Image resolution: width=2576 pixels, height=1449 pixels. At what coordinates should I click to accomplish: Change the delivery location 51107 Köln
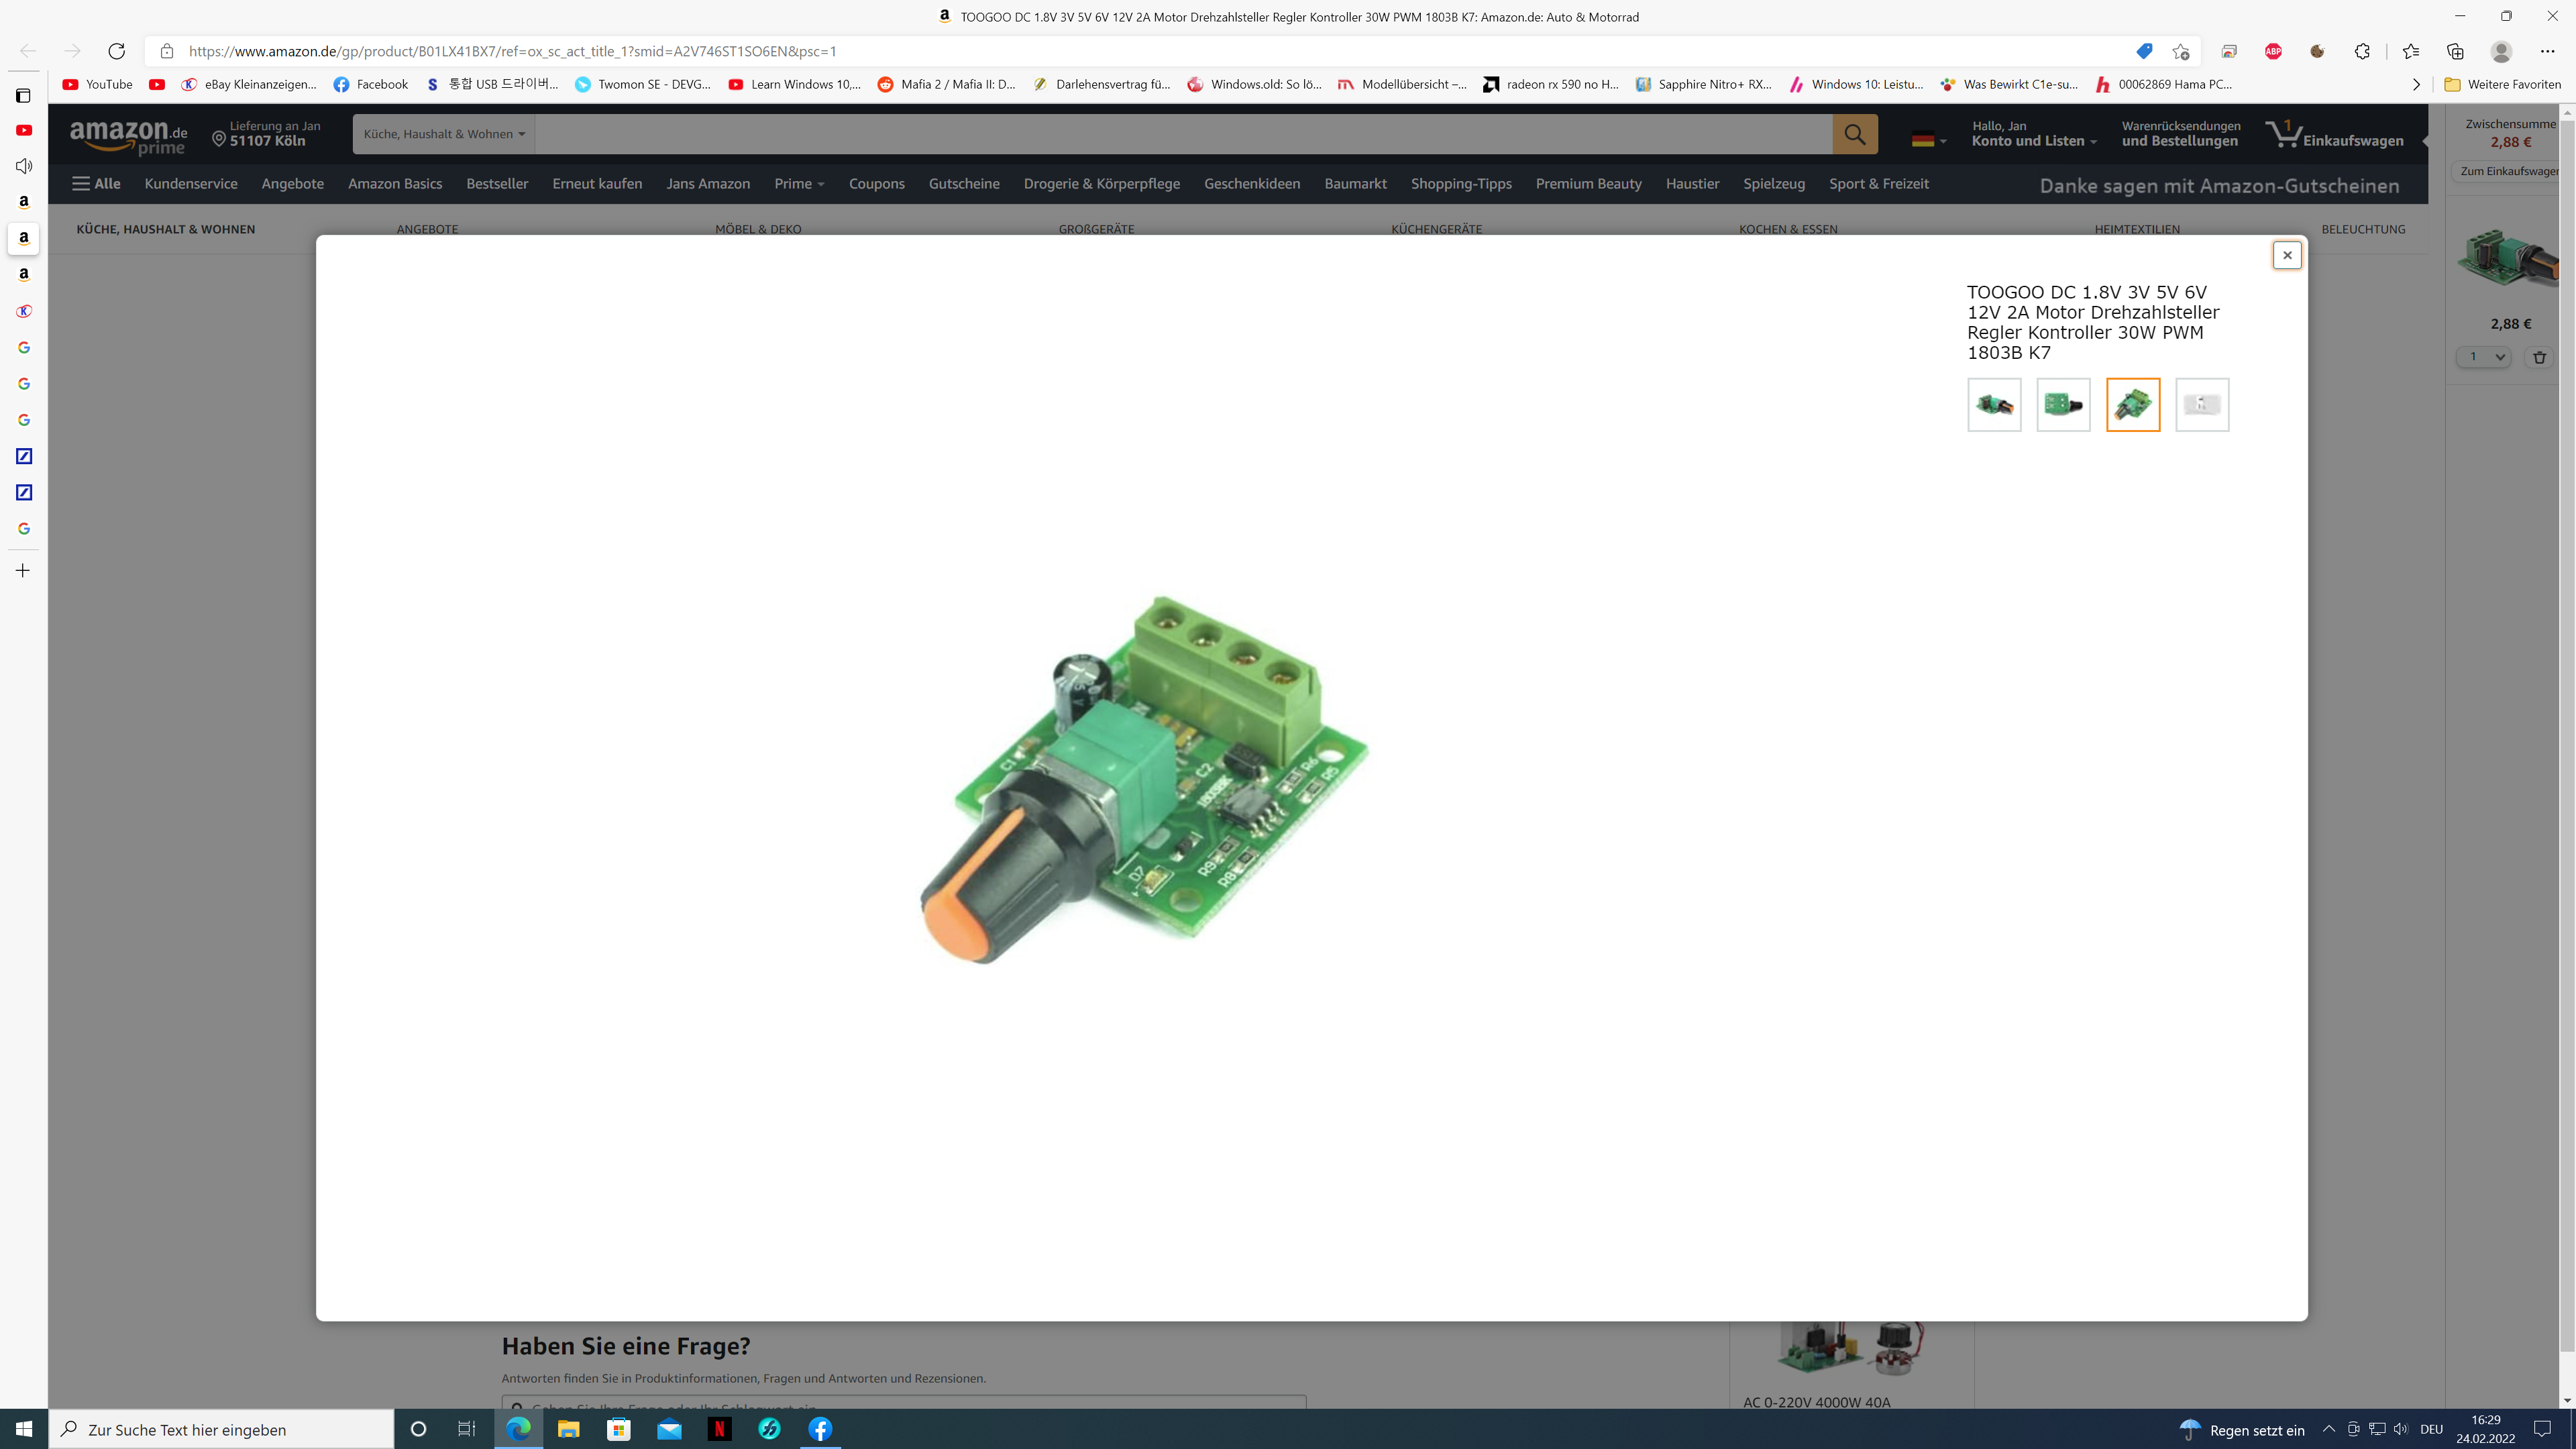coord(266,134)
